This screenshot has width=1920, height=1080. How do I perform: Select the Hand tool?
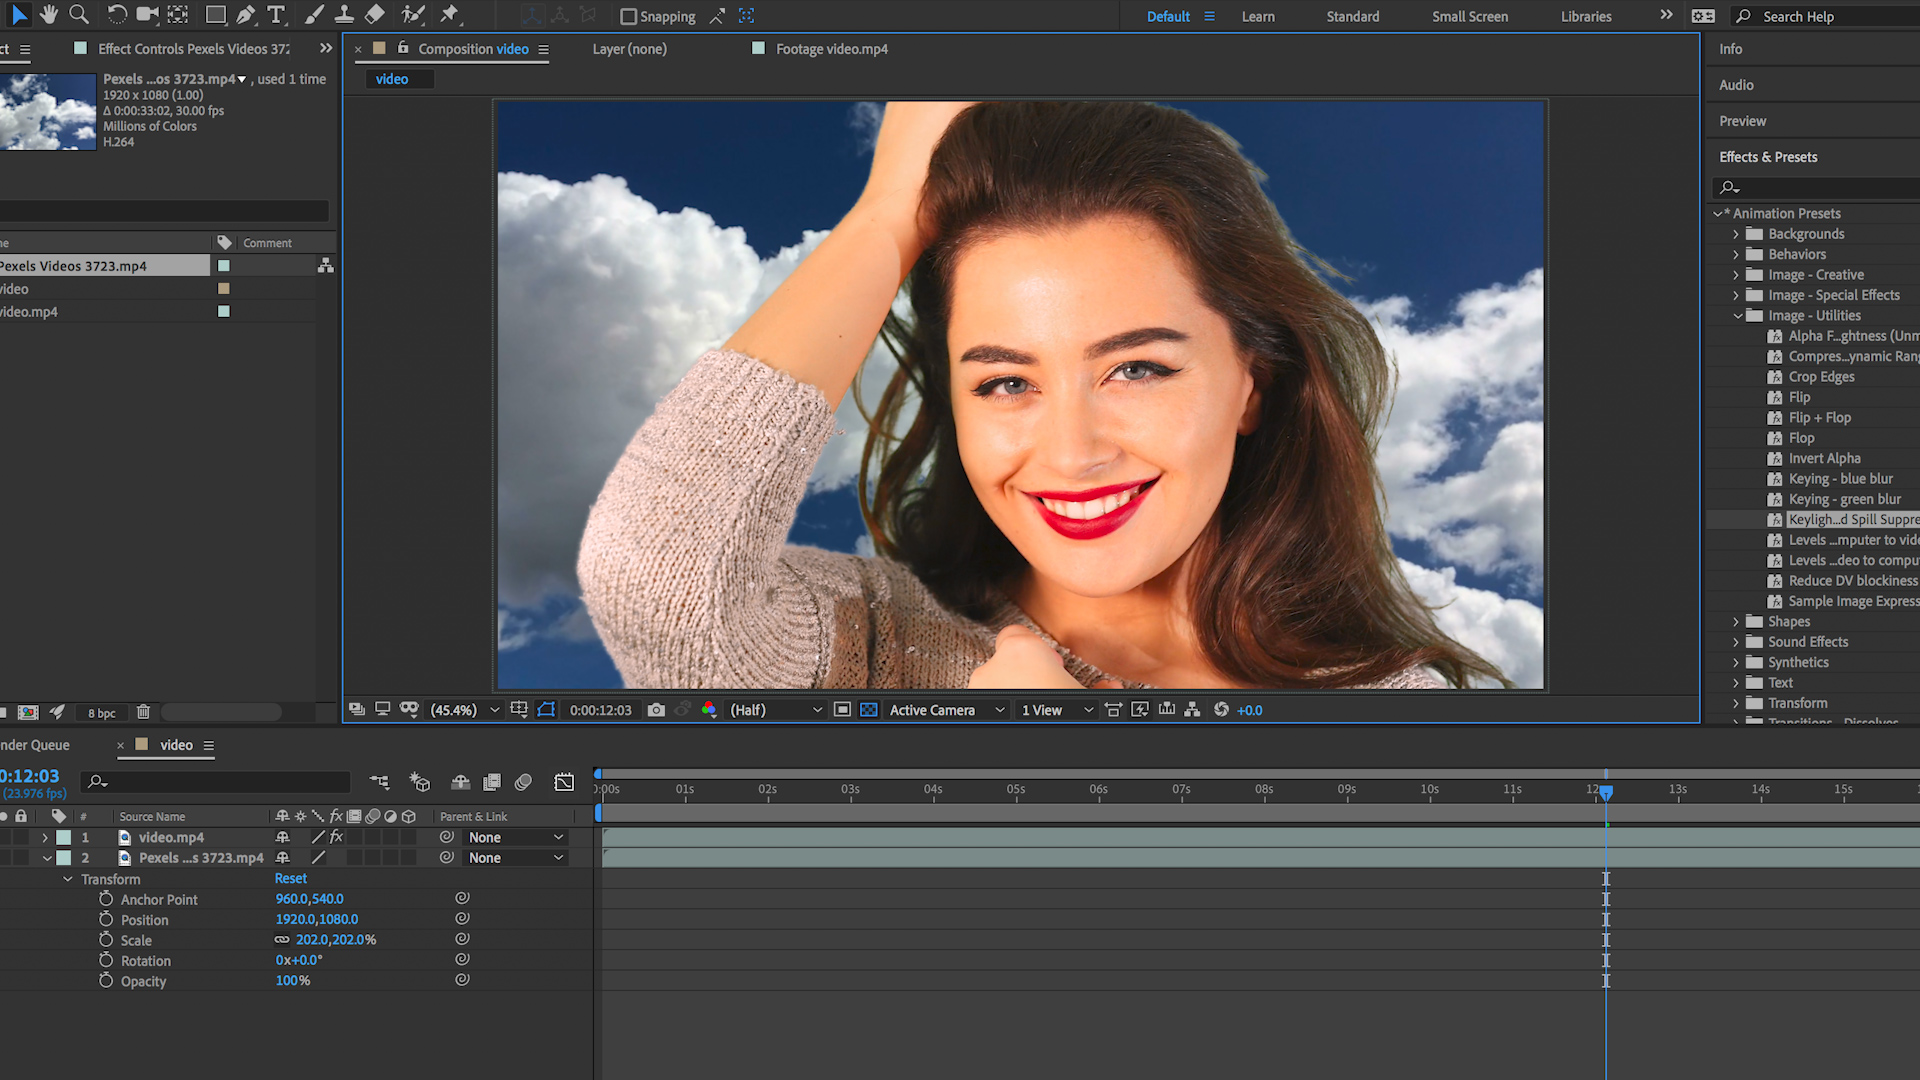tap(48, 15)
